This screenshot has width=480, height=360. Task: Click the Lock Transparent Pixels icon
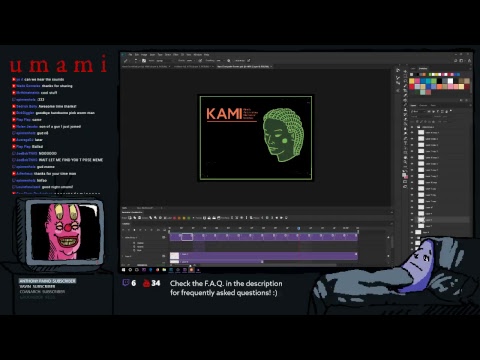coord(417,122)
